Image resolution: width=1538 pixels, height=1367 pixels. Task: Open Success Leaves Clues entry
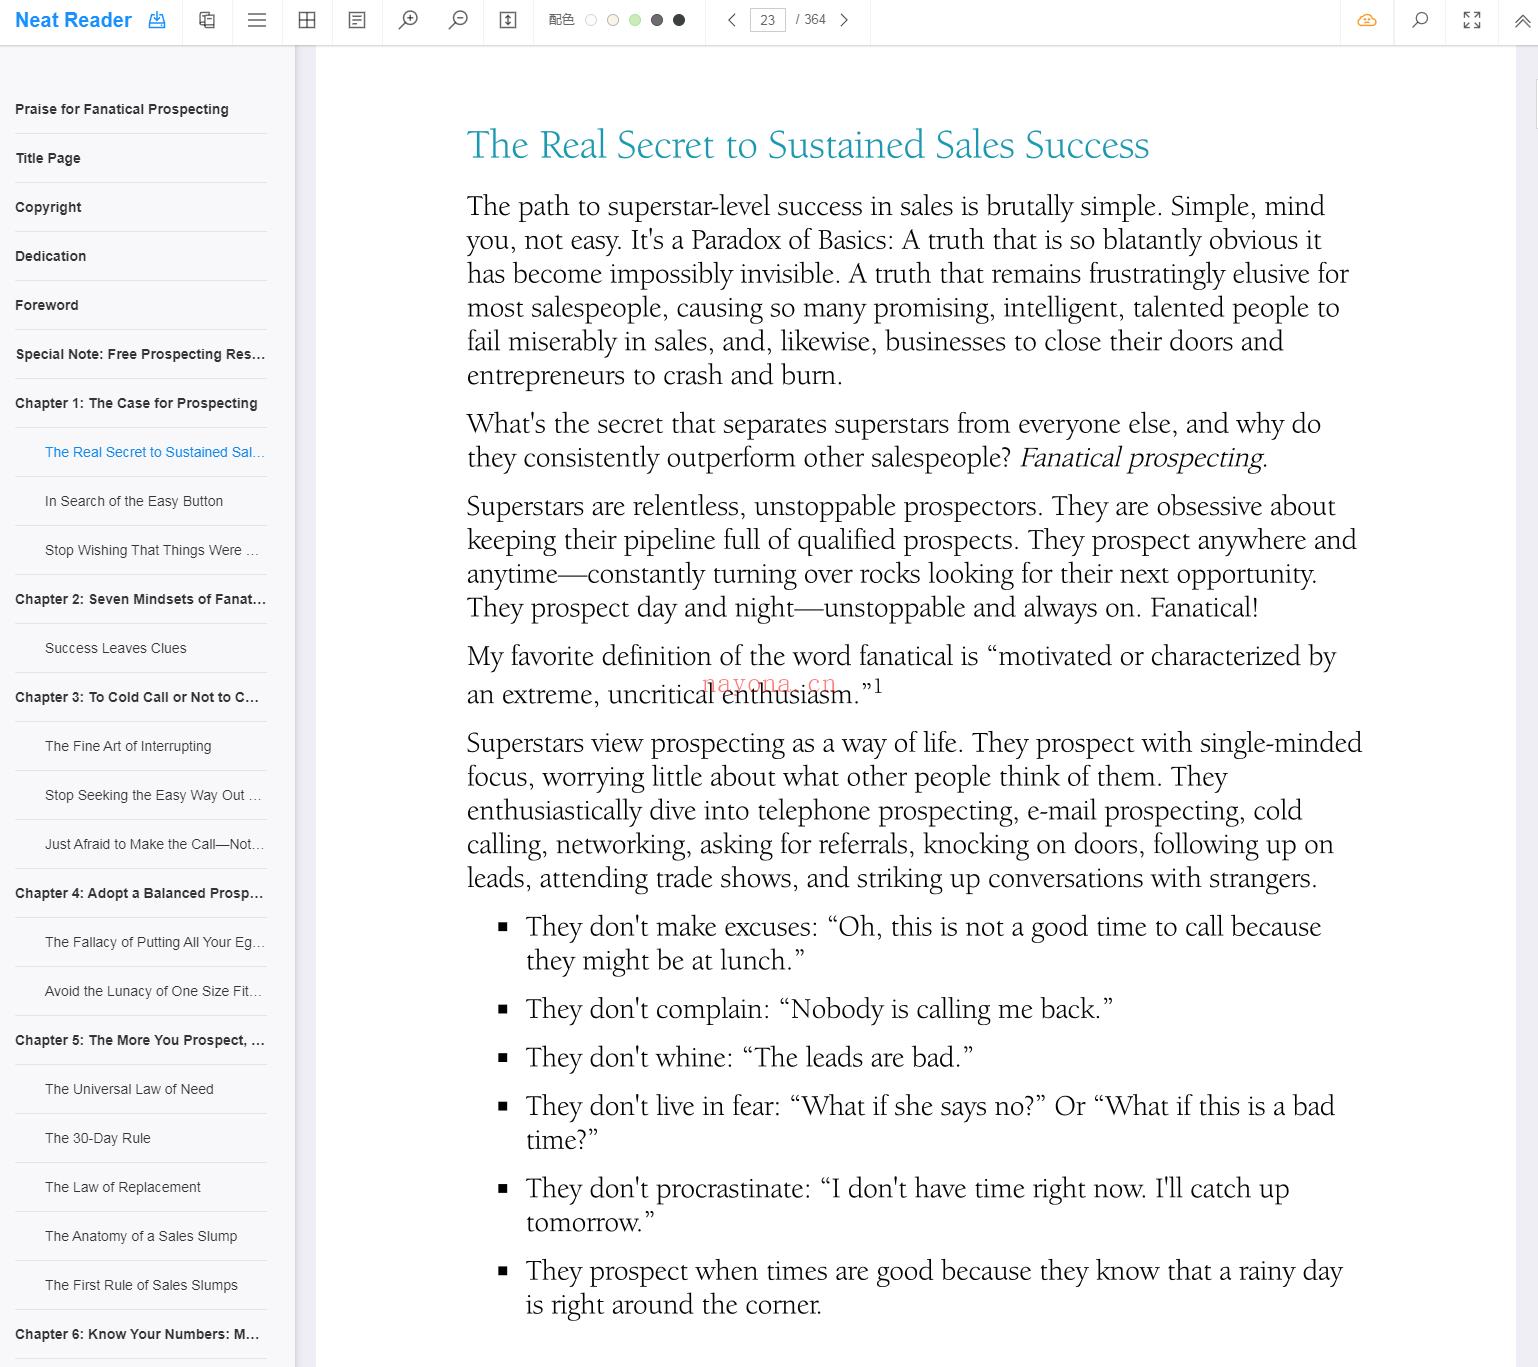[x=116, y=648]
